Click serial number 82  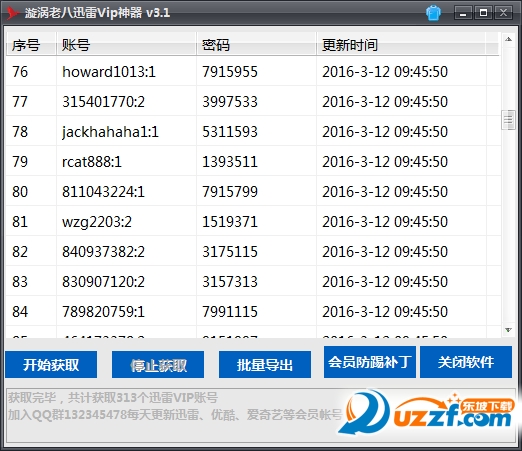point(20,252)
